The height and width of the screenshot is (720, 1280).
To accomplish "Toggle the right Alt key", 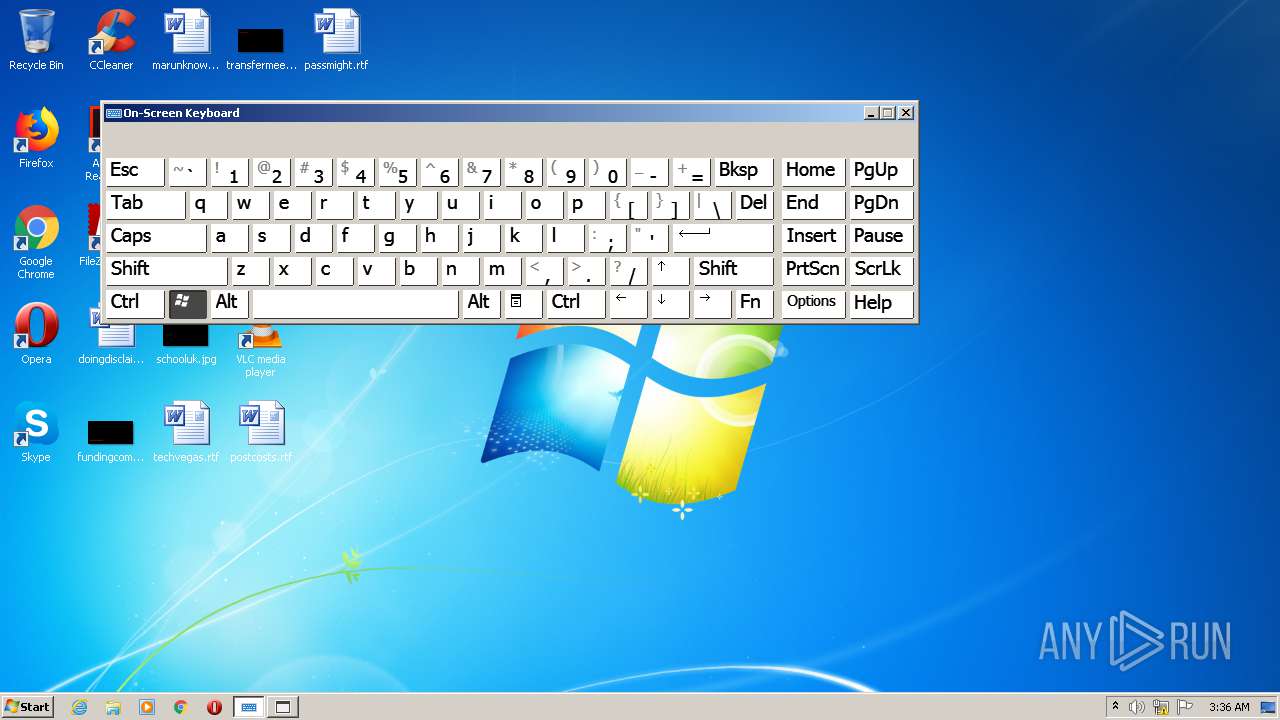I will (x=480, y=303).
